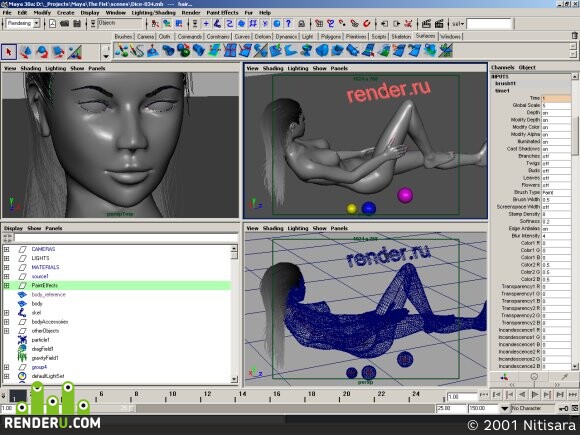Click the skel joint icon in outliner
580x435 pixels.
pos(22,313)
